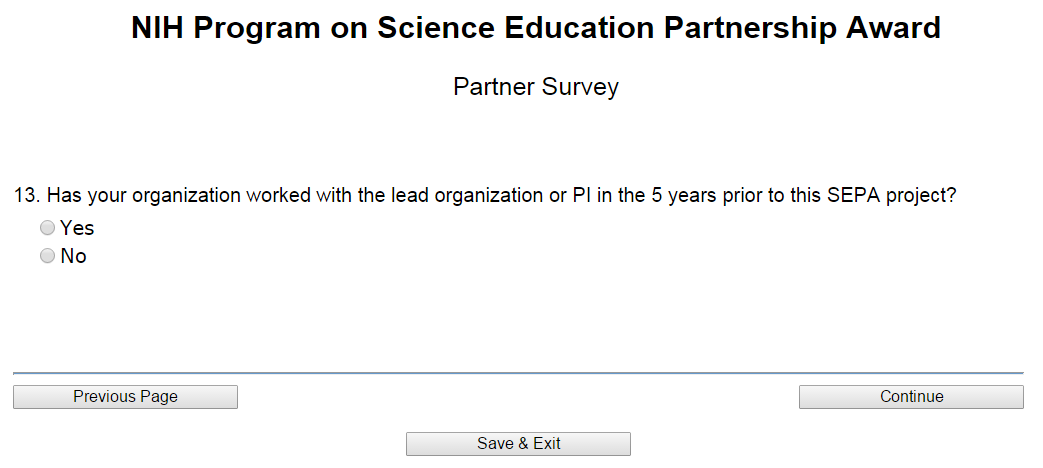1043x468 pixels.
Task: Click the question 13 text
Action: click(486, 196)
